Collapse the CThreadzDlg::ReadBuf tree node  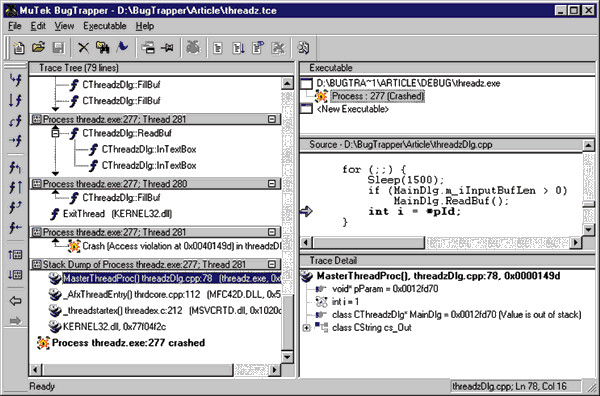pos(55,133)
